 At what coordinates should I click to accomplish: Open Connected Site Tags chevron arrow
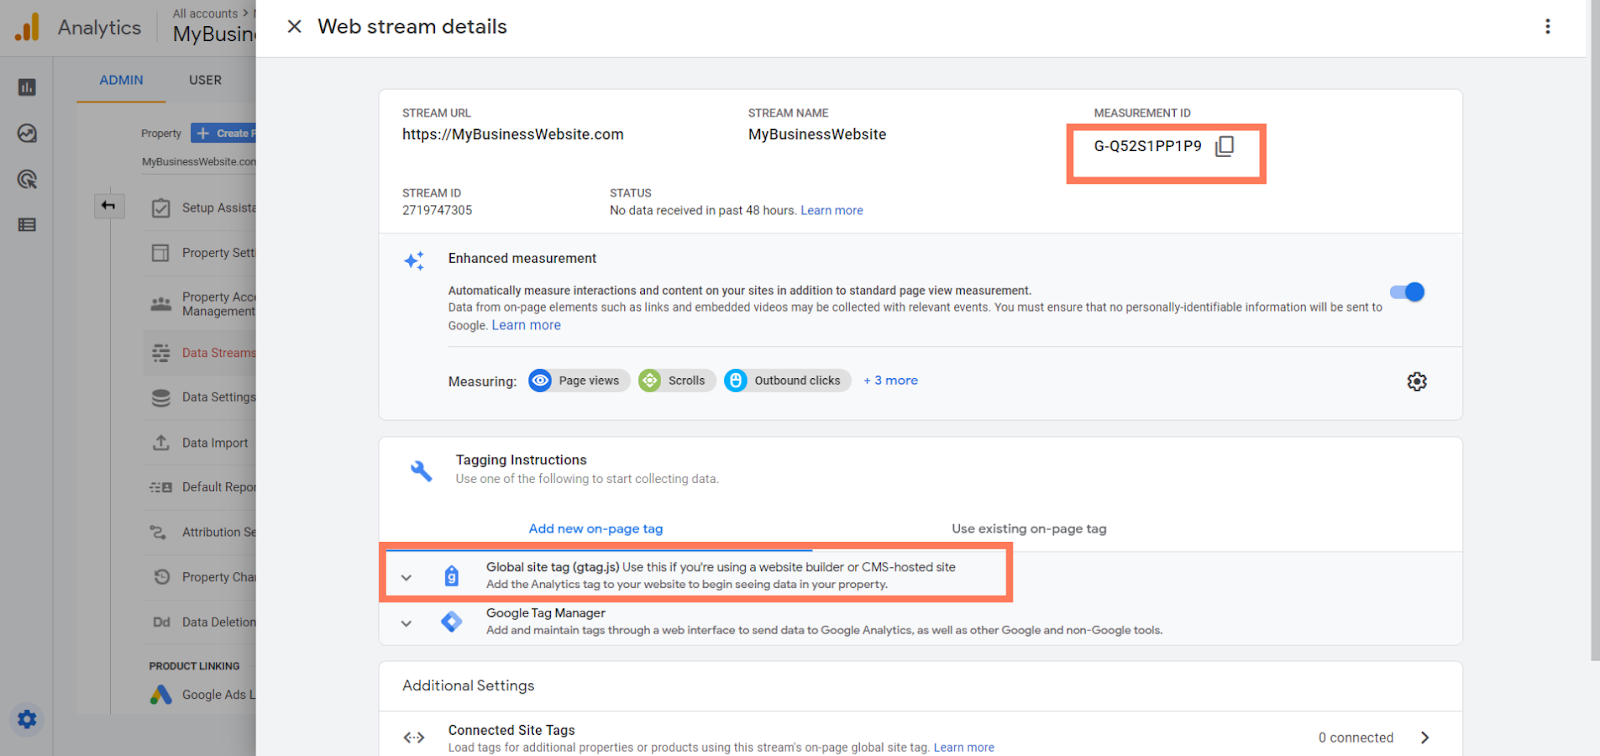pos(1424,738)
